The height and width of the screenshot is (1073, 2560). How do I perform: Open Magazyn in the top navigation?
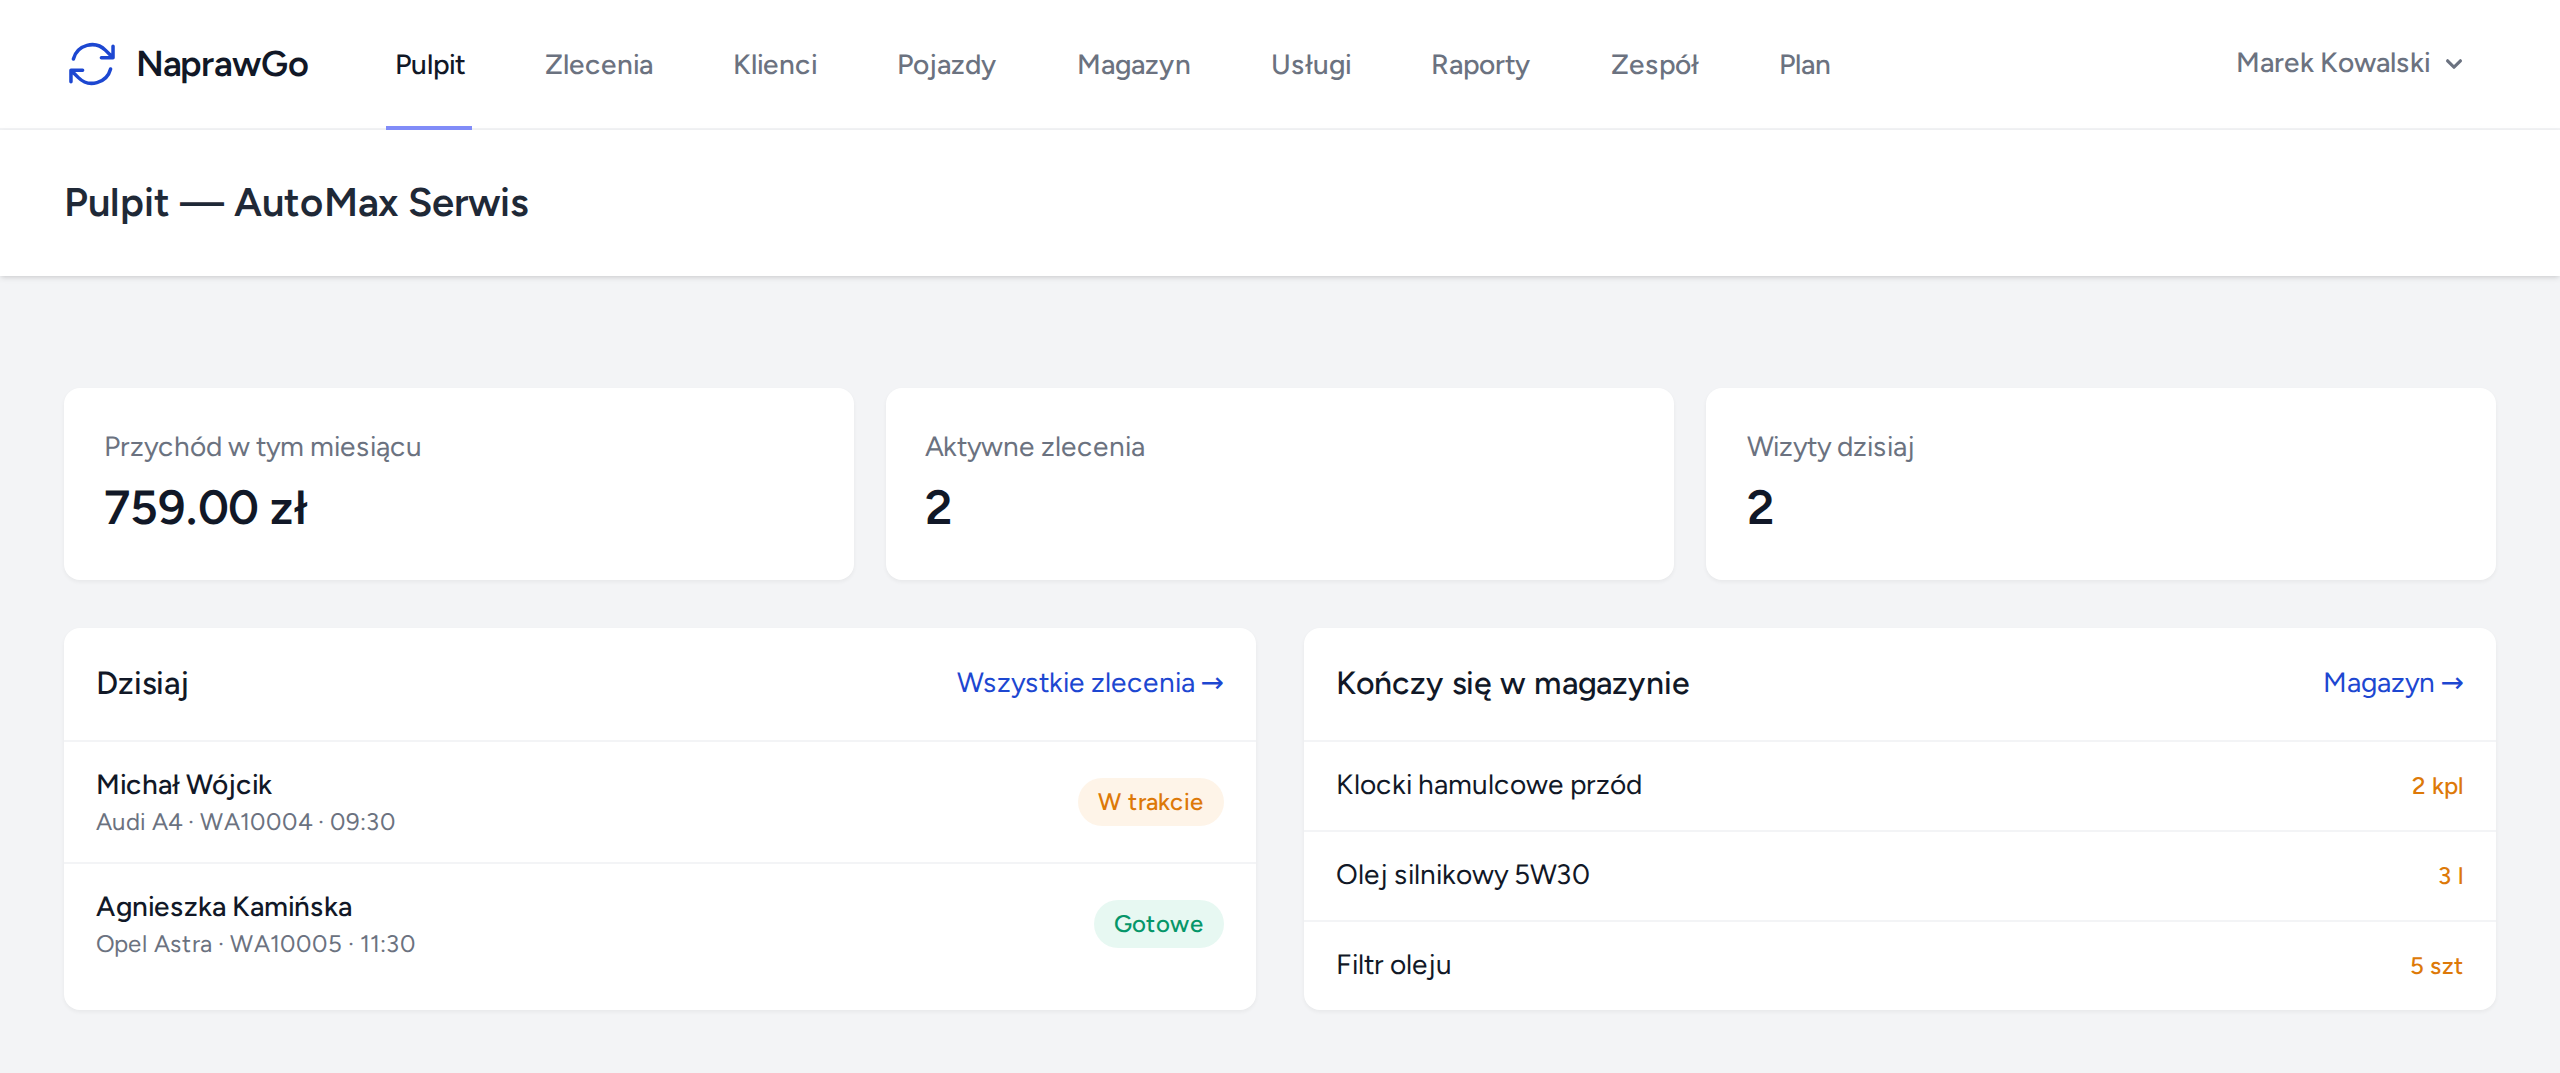[1133, 64]
